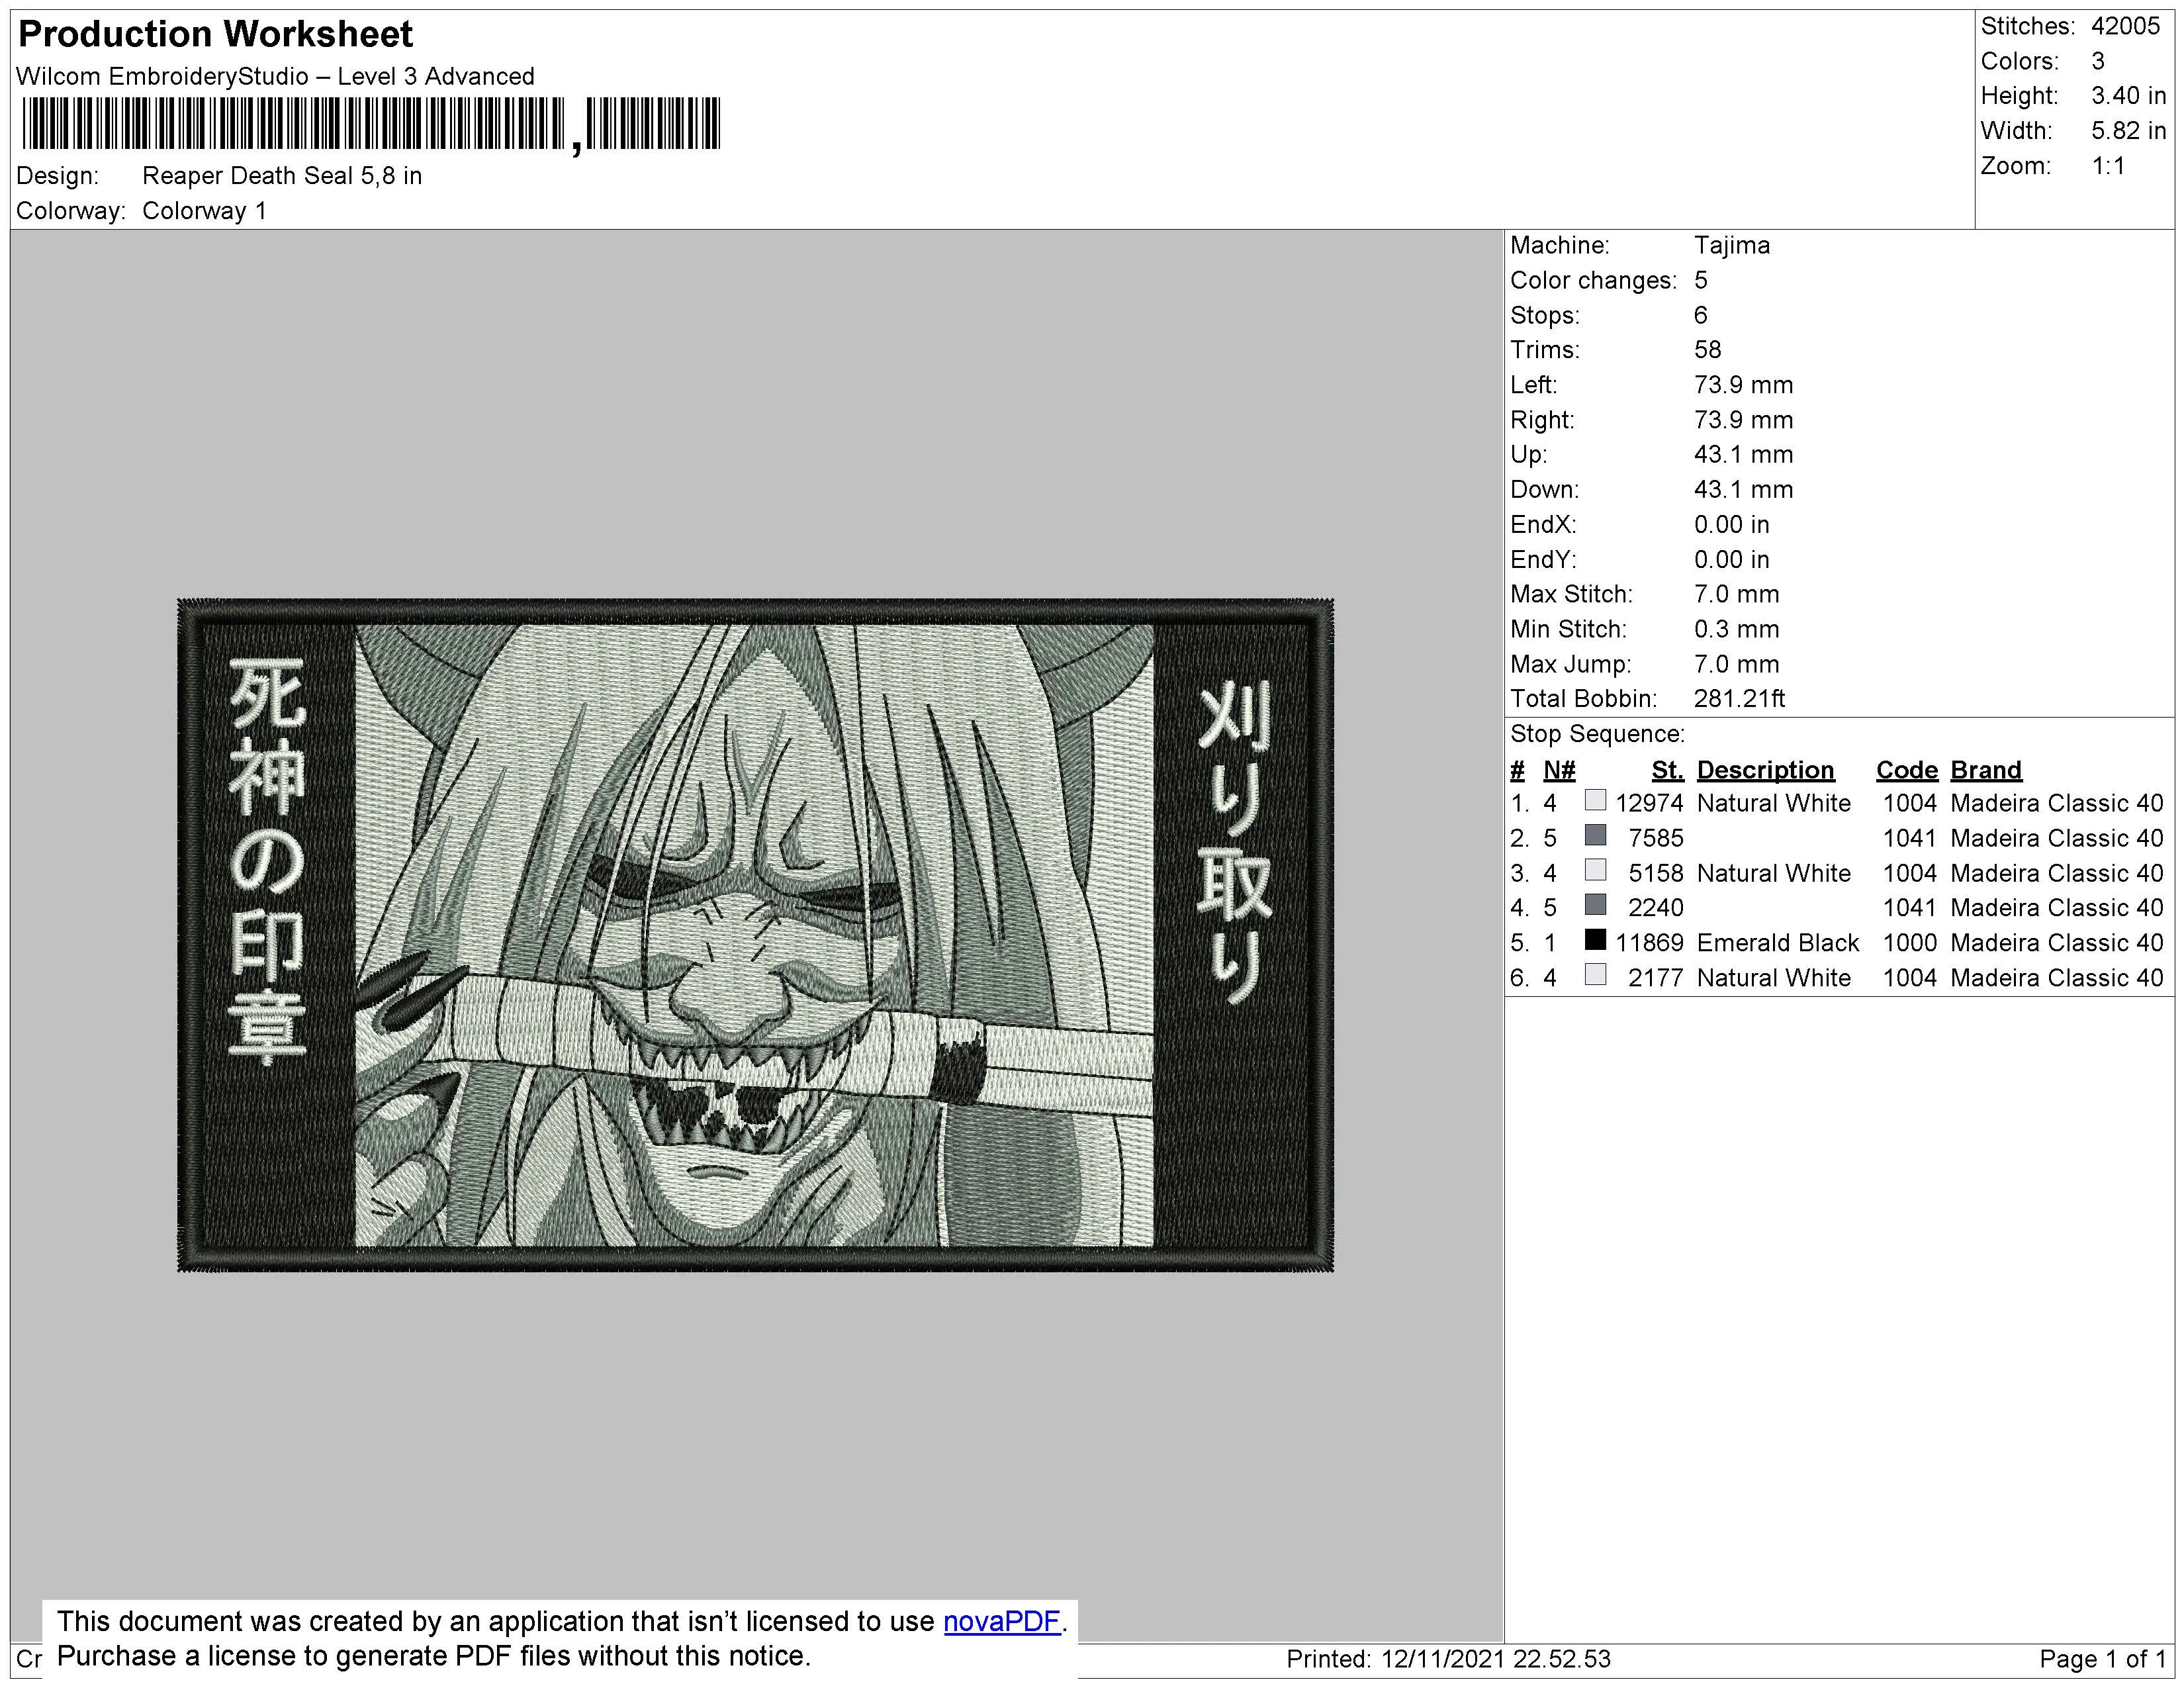Click the Stops value 6
Image resolution: width=2184 pixels, height=1688 pixels.
pyautogui.click(x=1700, y=315)
